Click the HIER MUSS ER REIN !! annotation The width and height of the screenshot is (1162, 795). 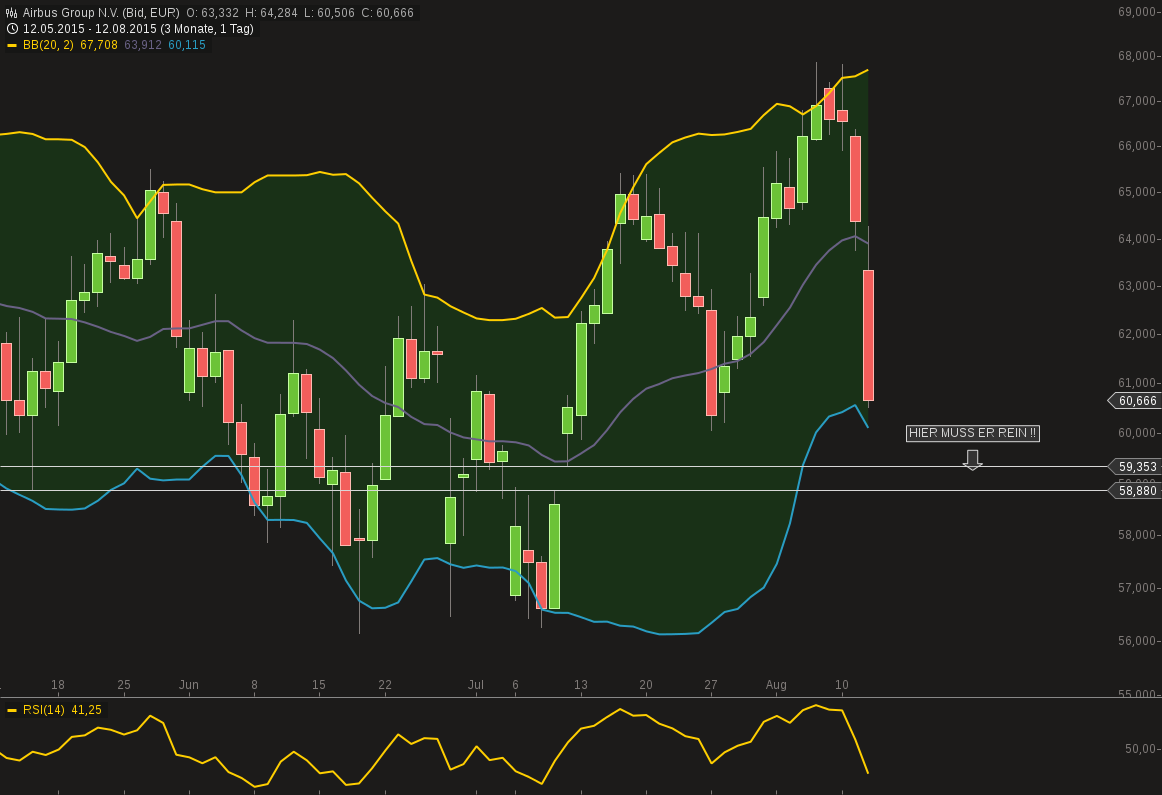972,433
